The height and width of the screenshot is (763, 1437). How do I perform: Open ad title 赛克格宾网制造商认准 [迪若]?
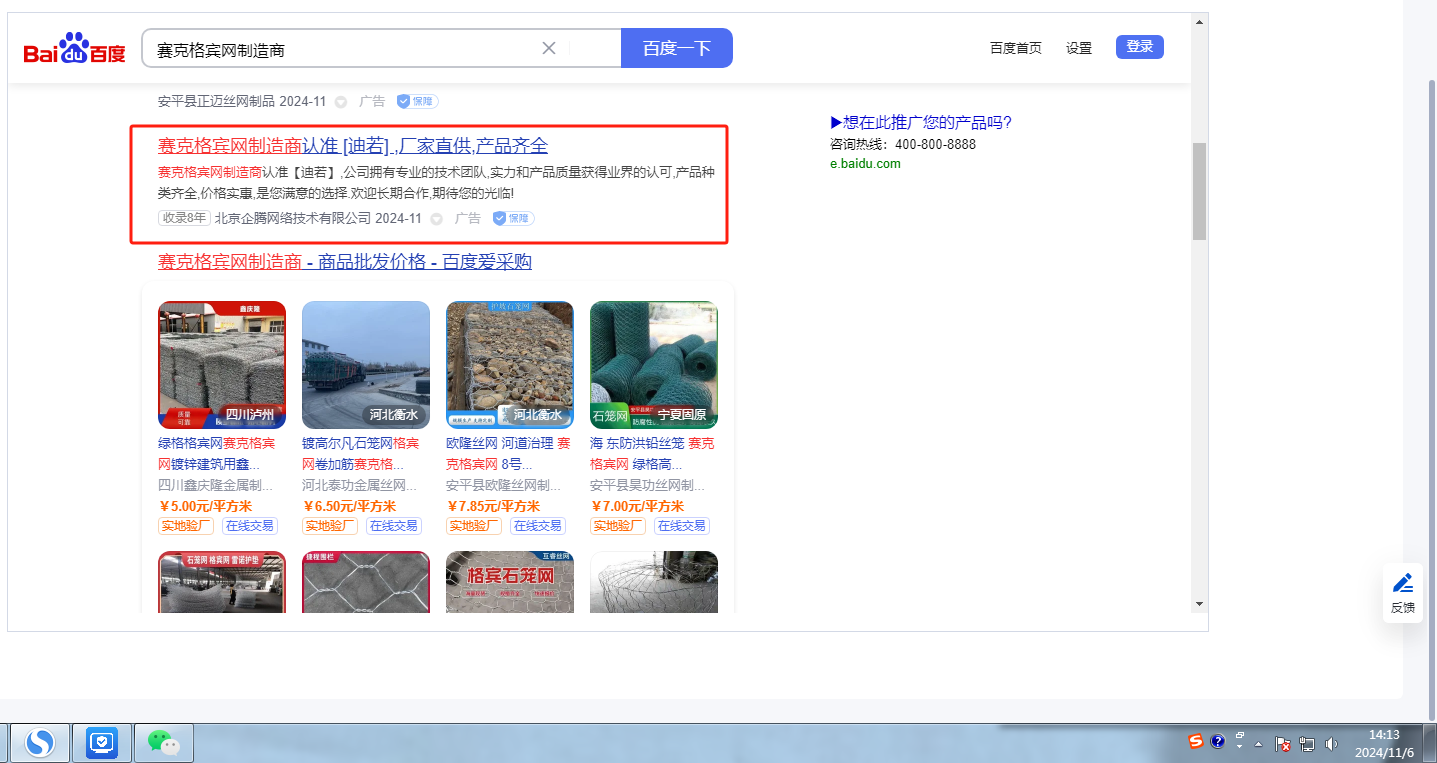pyautogui.click(x=353, y=146)
